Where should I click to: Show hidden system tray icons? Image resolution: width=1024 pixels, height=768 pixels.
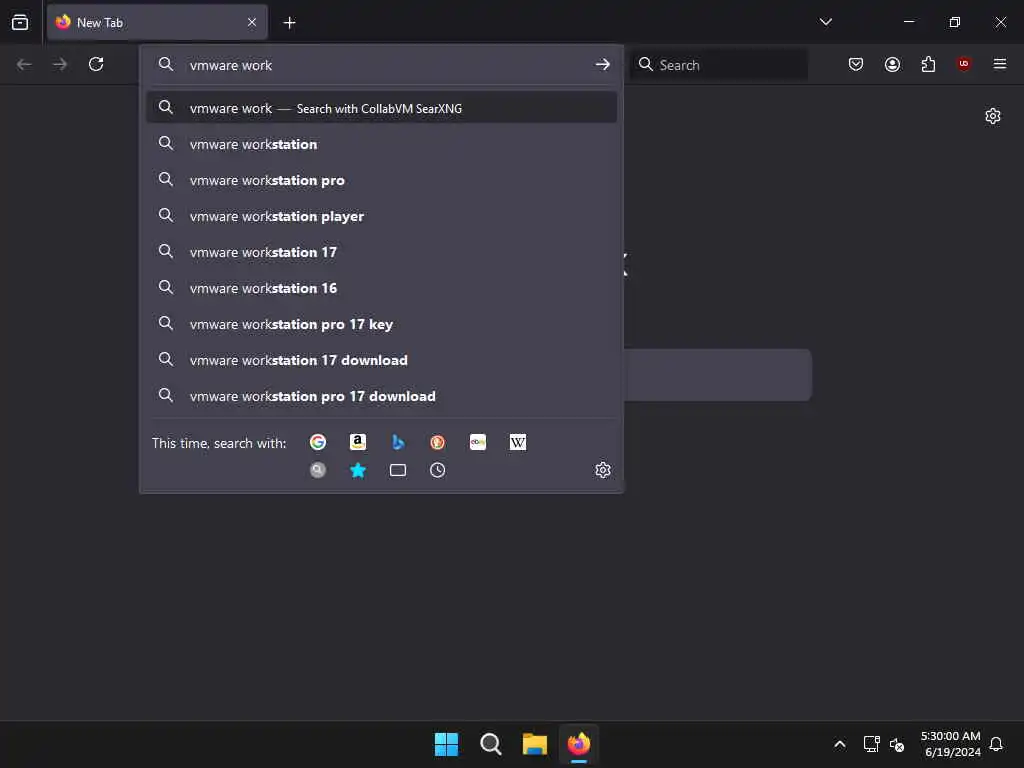coord(840,744)
